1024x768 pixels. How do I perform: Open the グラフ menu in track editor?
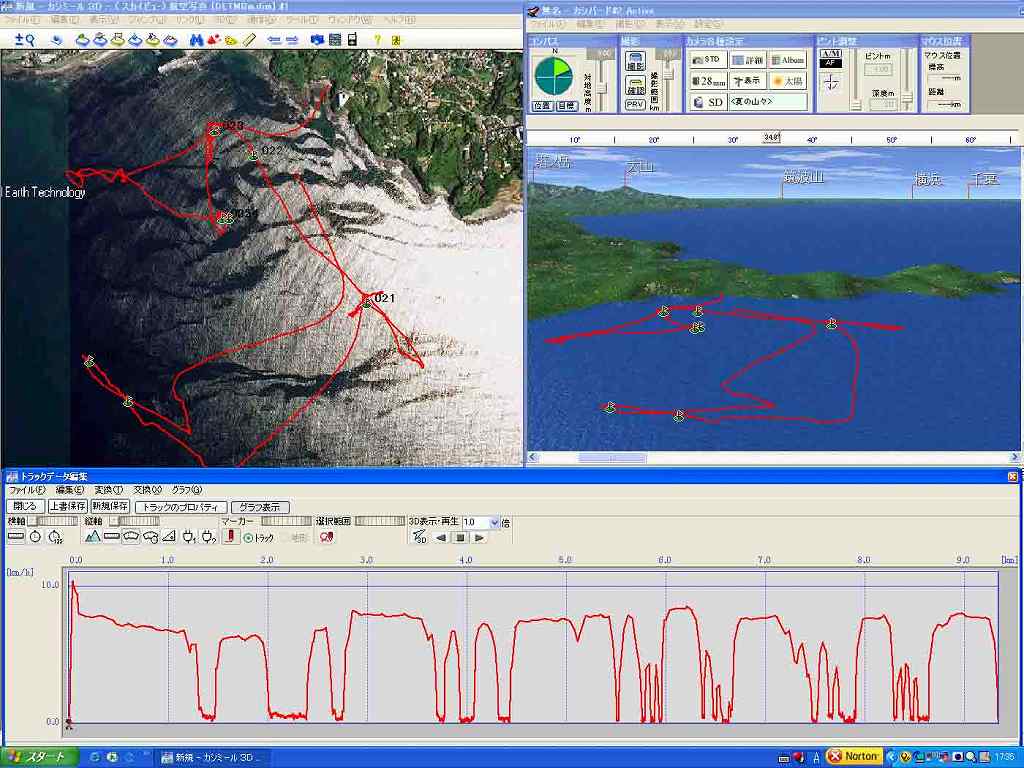click(x=187, y=491)
